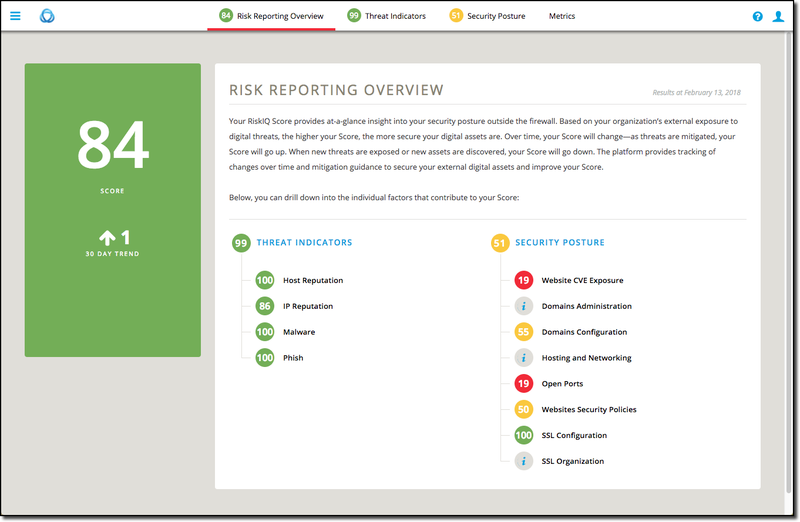The width and height of the screenshot is (800, 522).
Task: Click the 30 day trend up arrow
Action: [x=107, y=237]
